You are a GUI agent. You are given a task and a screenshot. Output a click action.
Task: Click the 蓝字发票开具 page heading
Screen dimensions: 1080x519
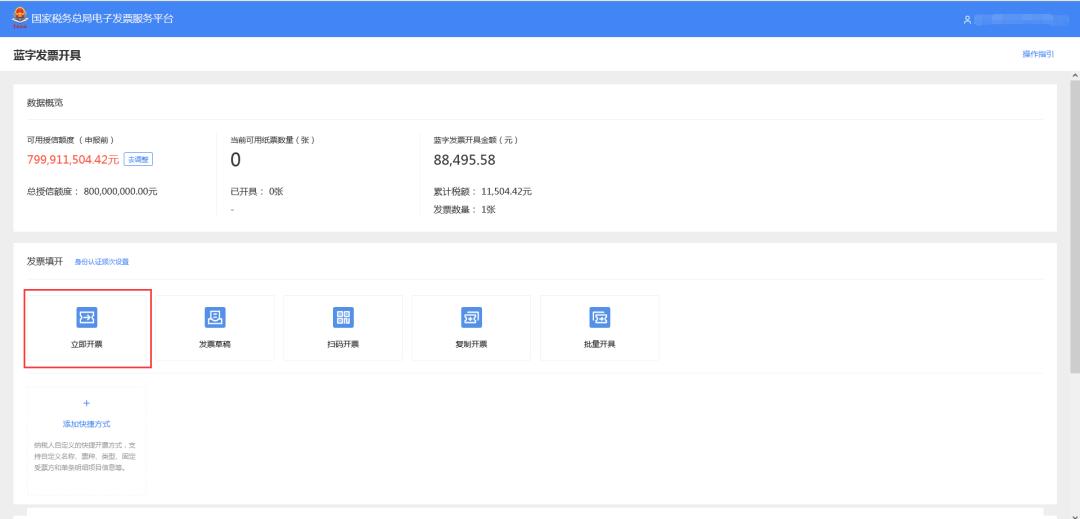(47, 55)
